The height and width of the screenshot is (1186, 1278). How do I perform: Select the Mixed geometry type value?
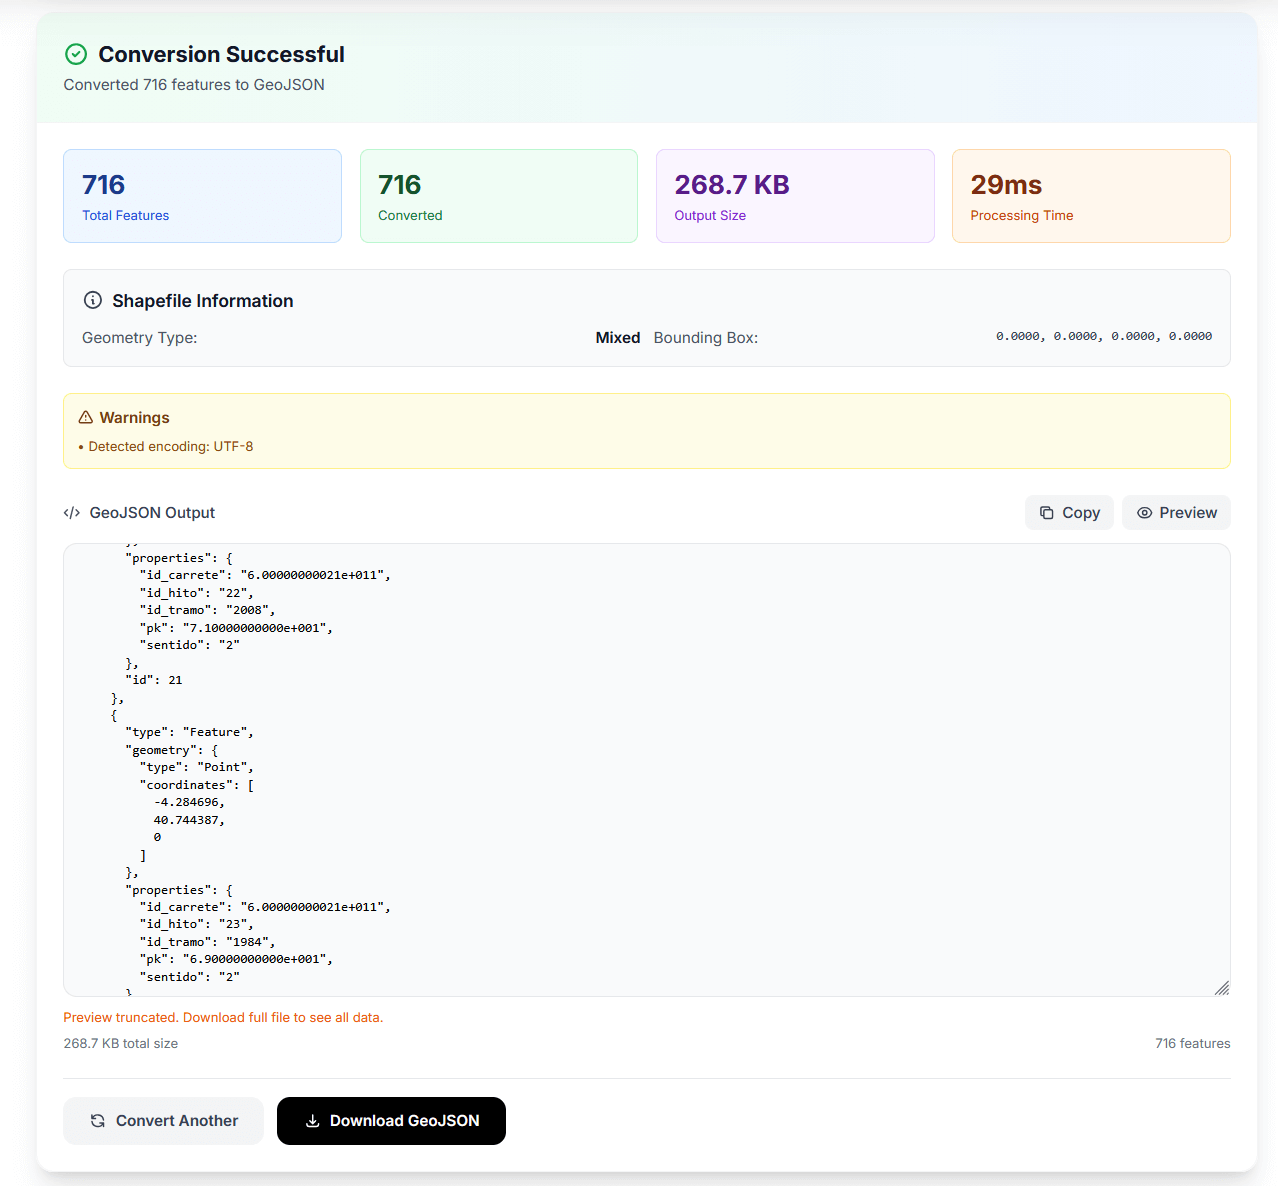point(617,338)
